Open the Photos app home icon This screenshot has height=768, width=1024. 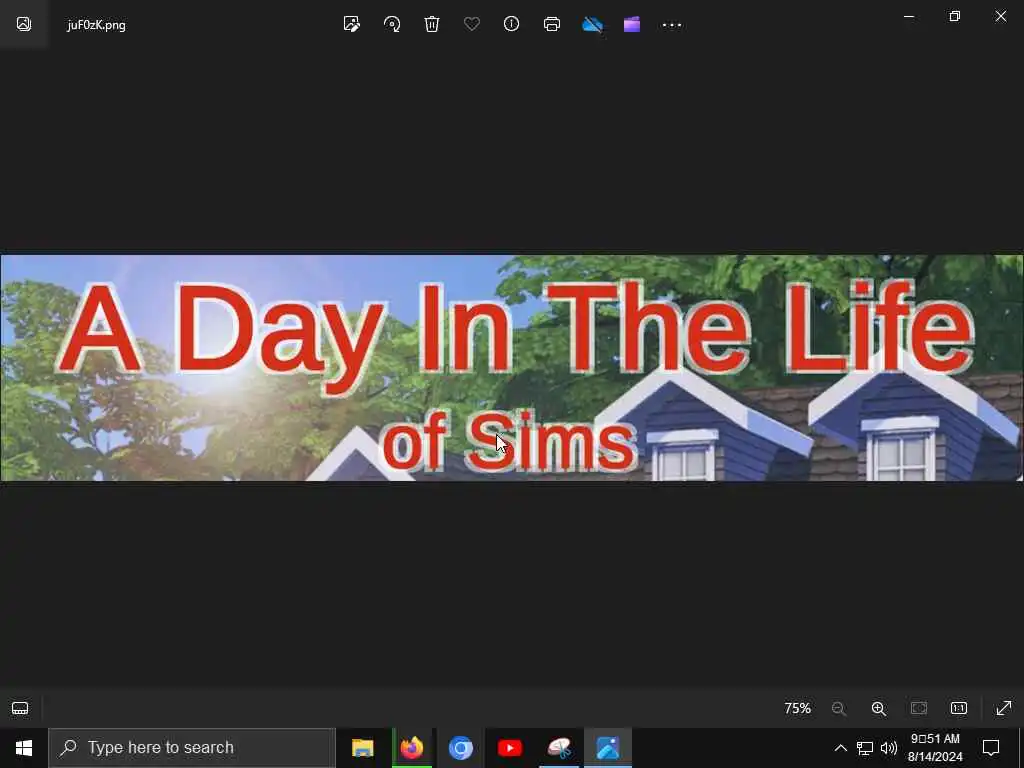pos(24,24)
